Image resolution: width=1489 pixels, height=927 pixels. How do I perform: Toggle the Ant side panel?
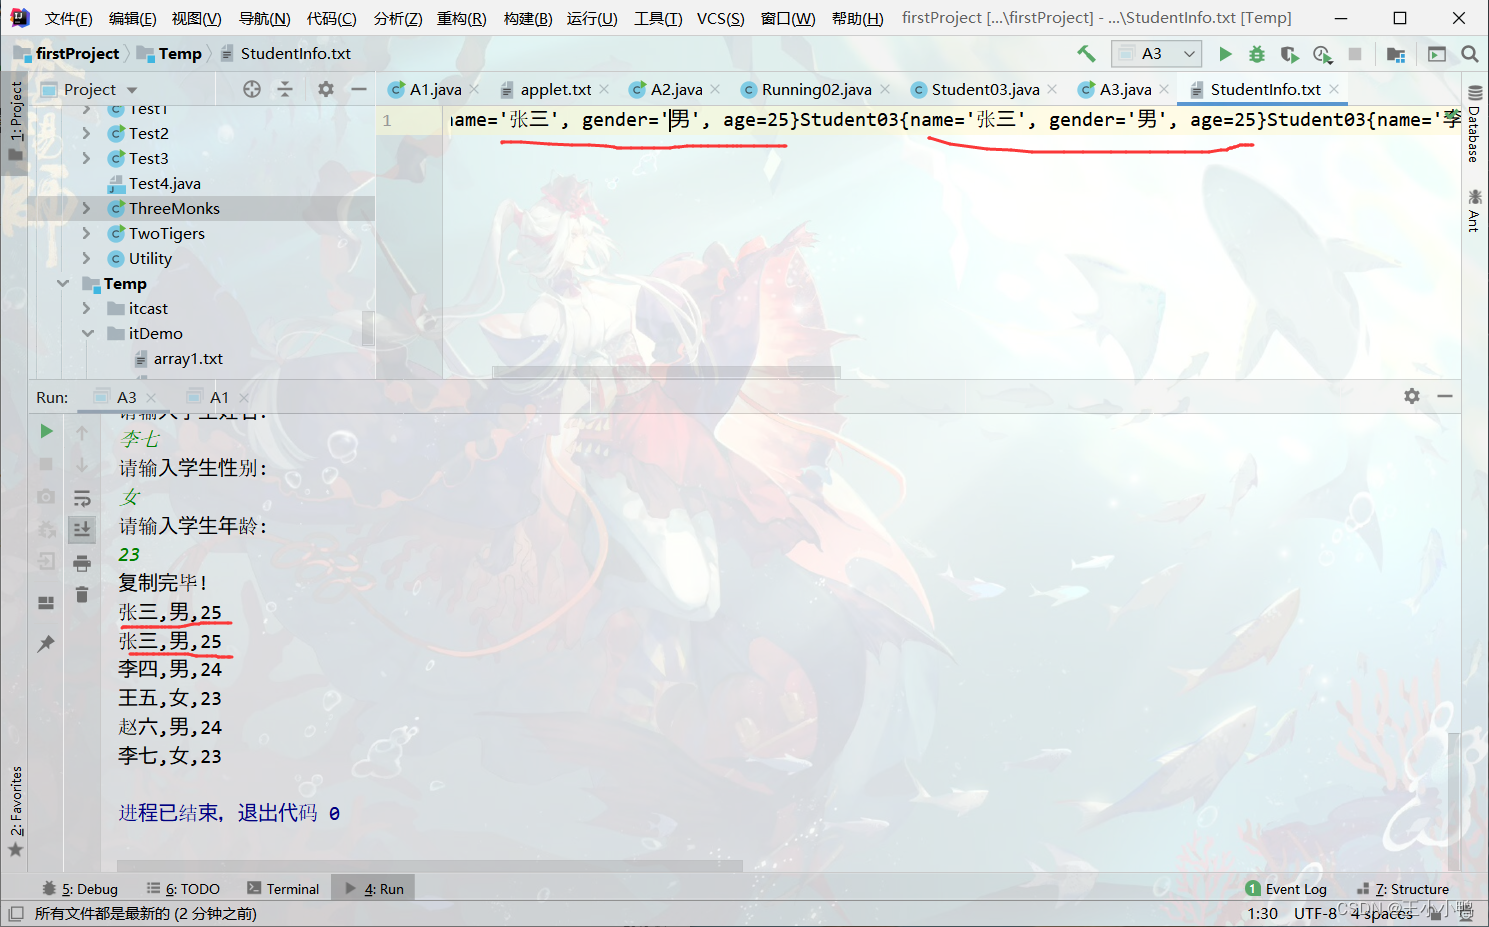(1474, 210)
